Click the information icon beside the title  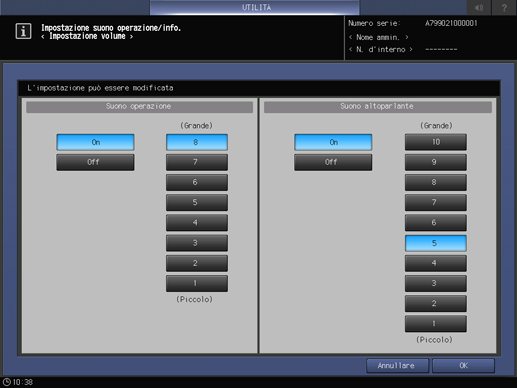pos(23,31)
